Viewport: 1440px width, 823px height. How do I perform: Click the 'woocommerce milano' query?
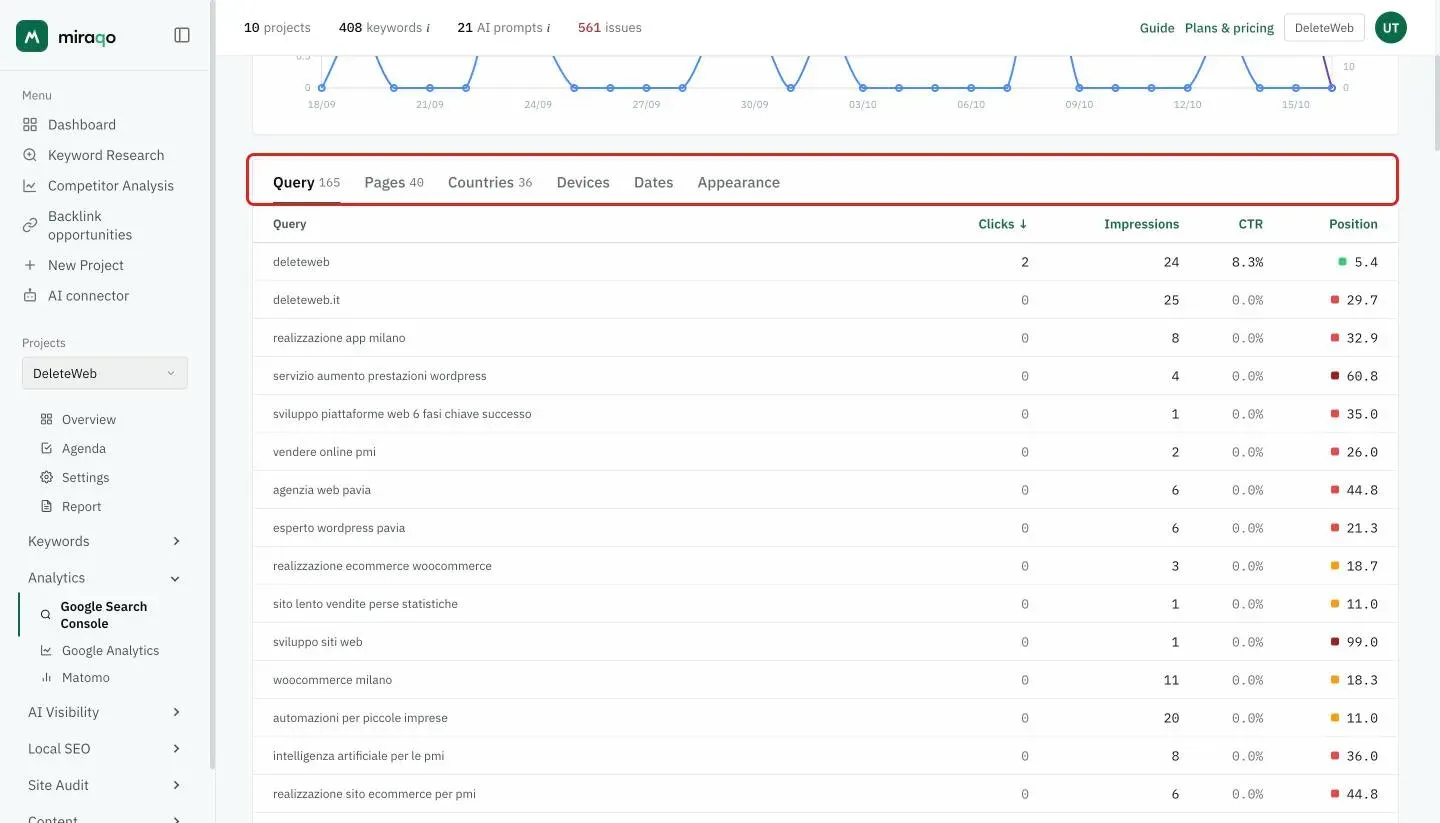pos(333,680)
